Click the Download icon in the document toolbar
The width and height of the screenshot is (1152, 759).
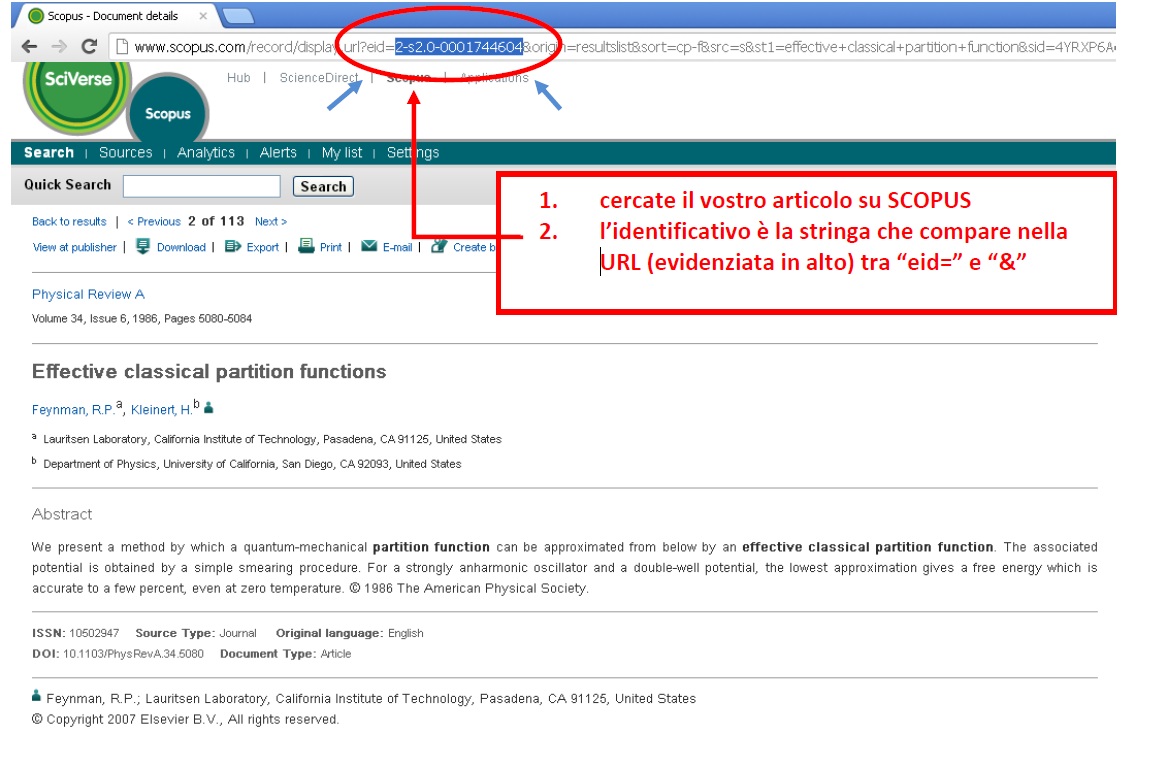[x=142, y=247]
